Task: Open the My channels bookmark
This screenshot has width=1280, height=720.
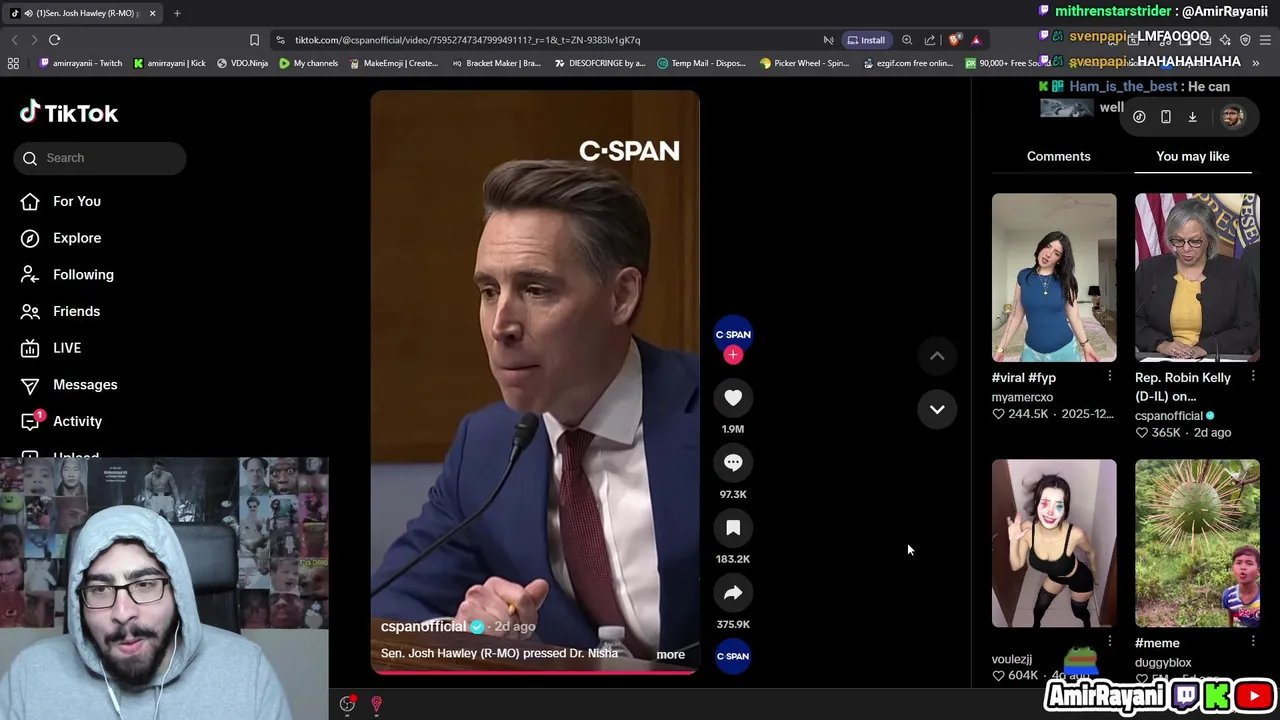Action: tap(308, 63)
